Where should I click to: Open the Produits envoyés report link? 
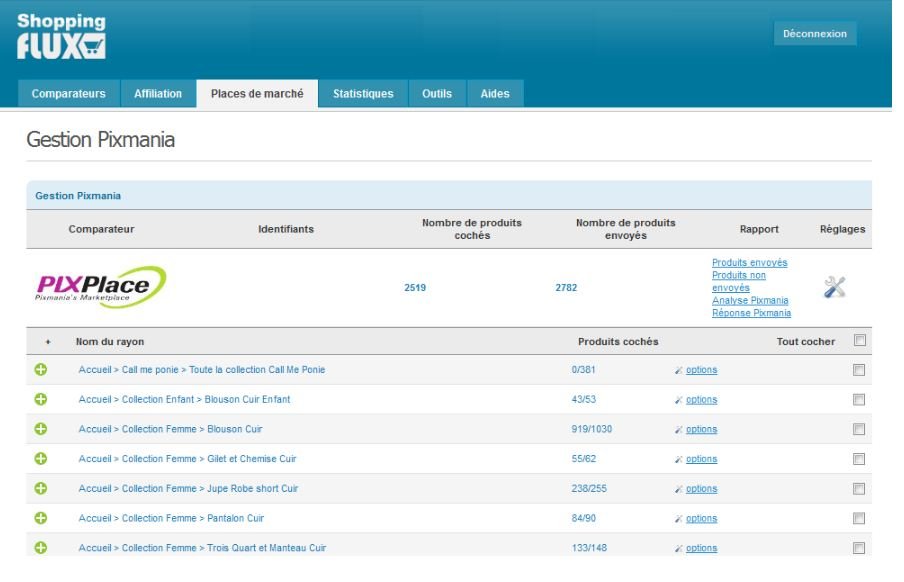pos(749,263)
